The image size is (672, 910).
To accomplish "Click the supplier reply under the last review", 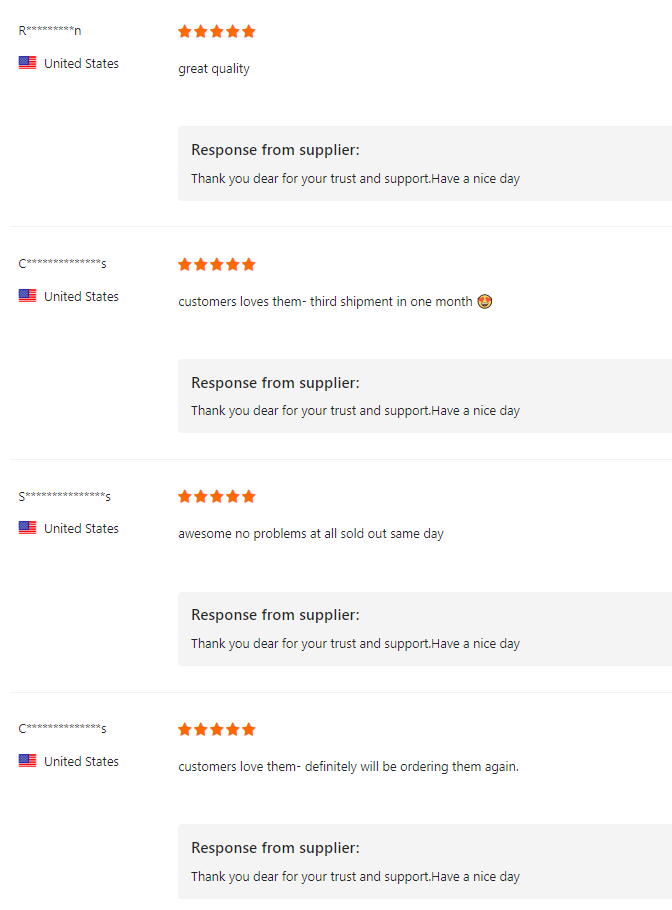I will point(356,876).
